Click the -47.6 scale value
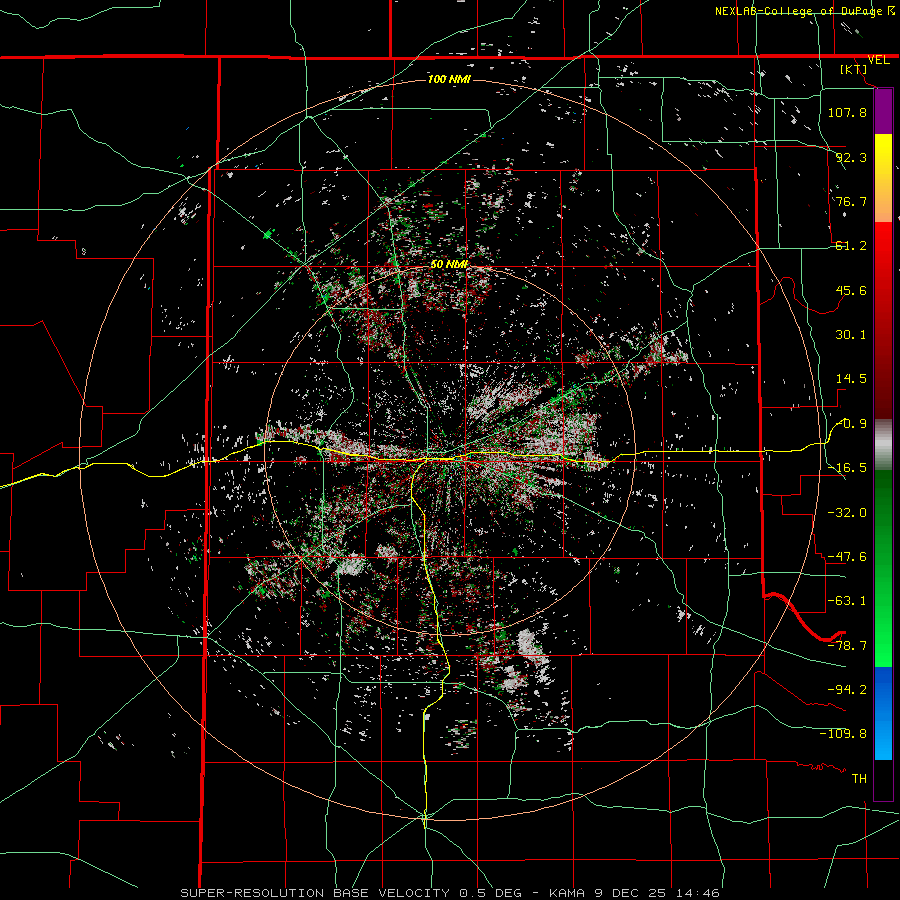900x900 pixels. 847,557
